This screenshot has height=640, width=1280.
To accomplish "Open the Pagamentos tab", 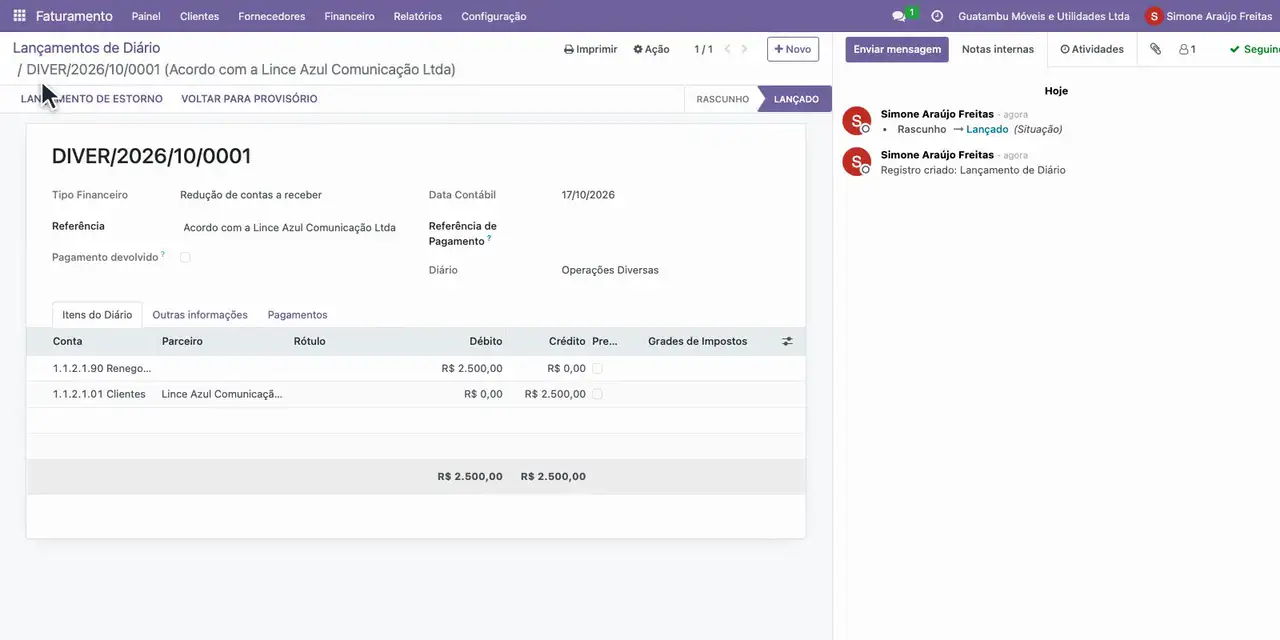I will click(297, 315).
